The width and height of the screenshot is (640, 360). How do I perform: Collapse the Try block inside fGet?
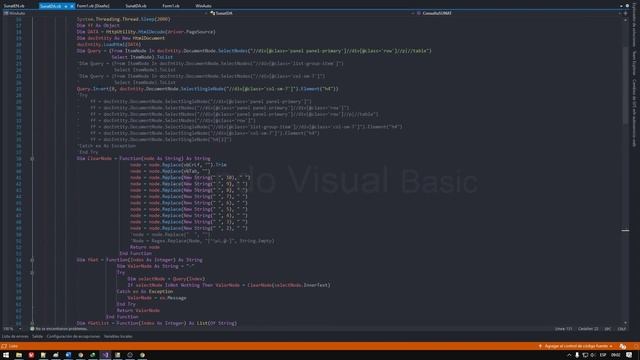click(x=32, y=272)
